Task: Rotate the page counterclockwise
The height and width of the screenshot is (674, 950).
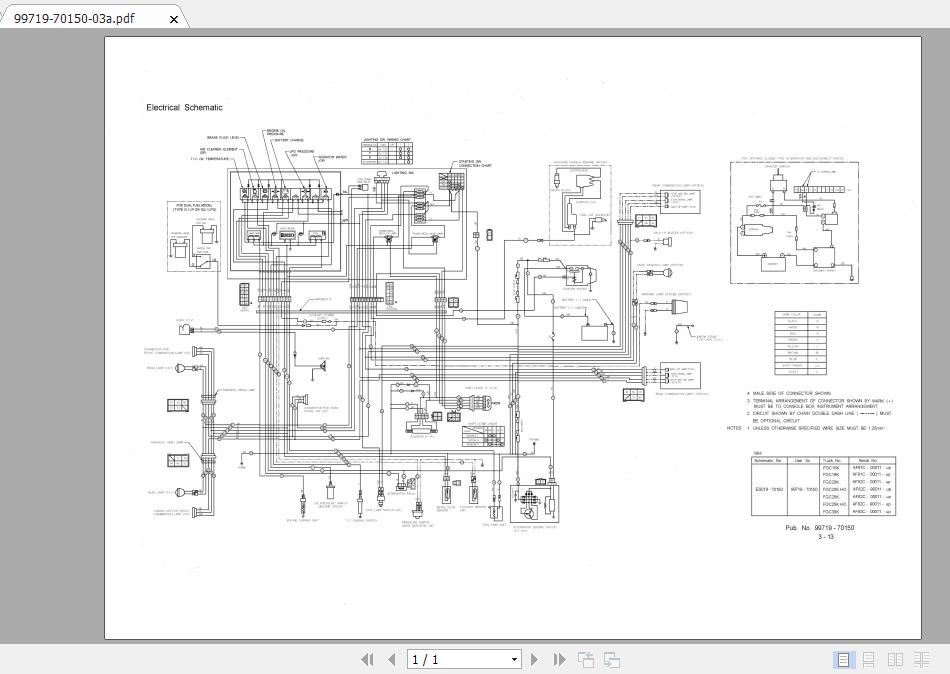Action: click(586, 659)
